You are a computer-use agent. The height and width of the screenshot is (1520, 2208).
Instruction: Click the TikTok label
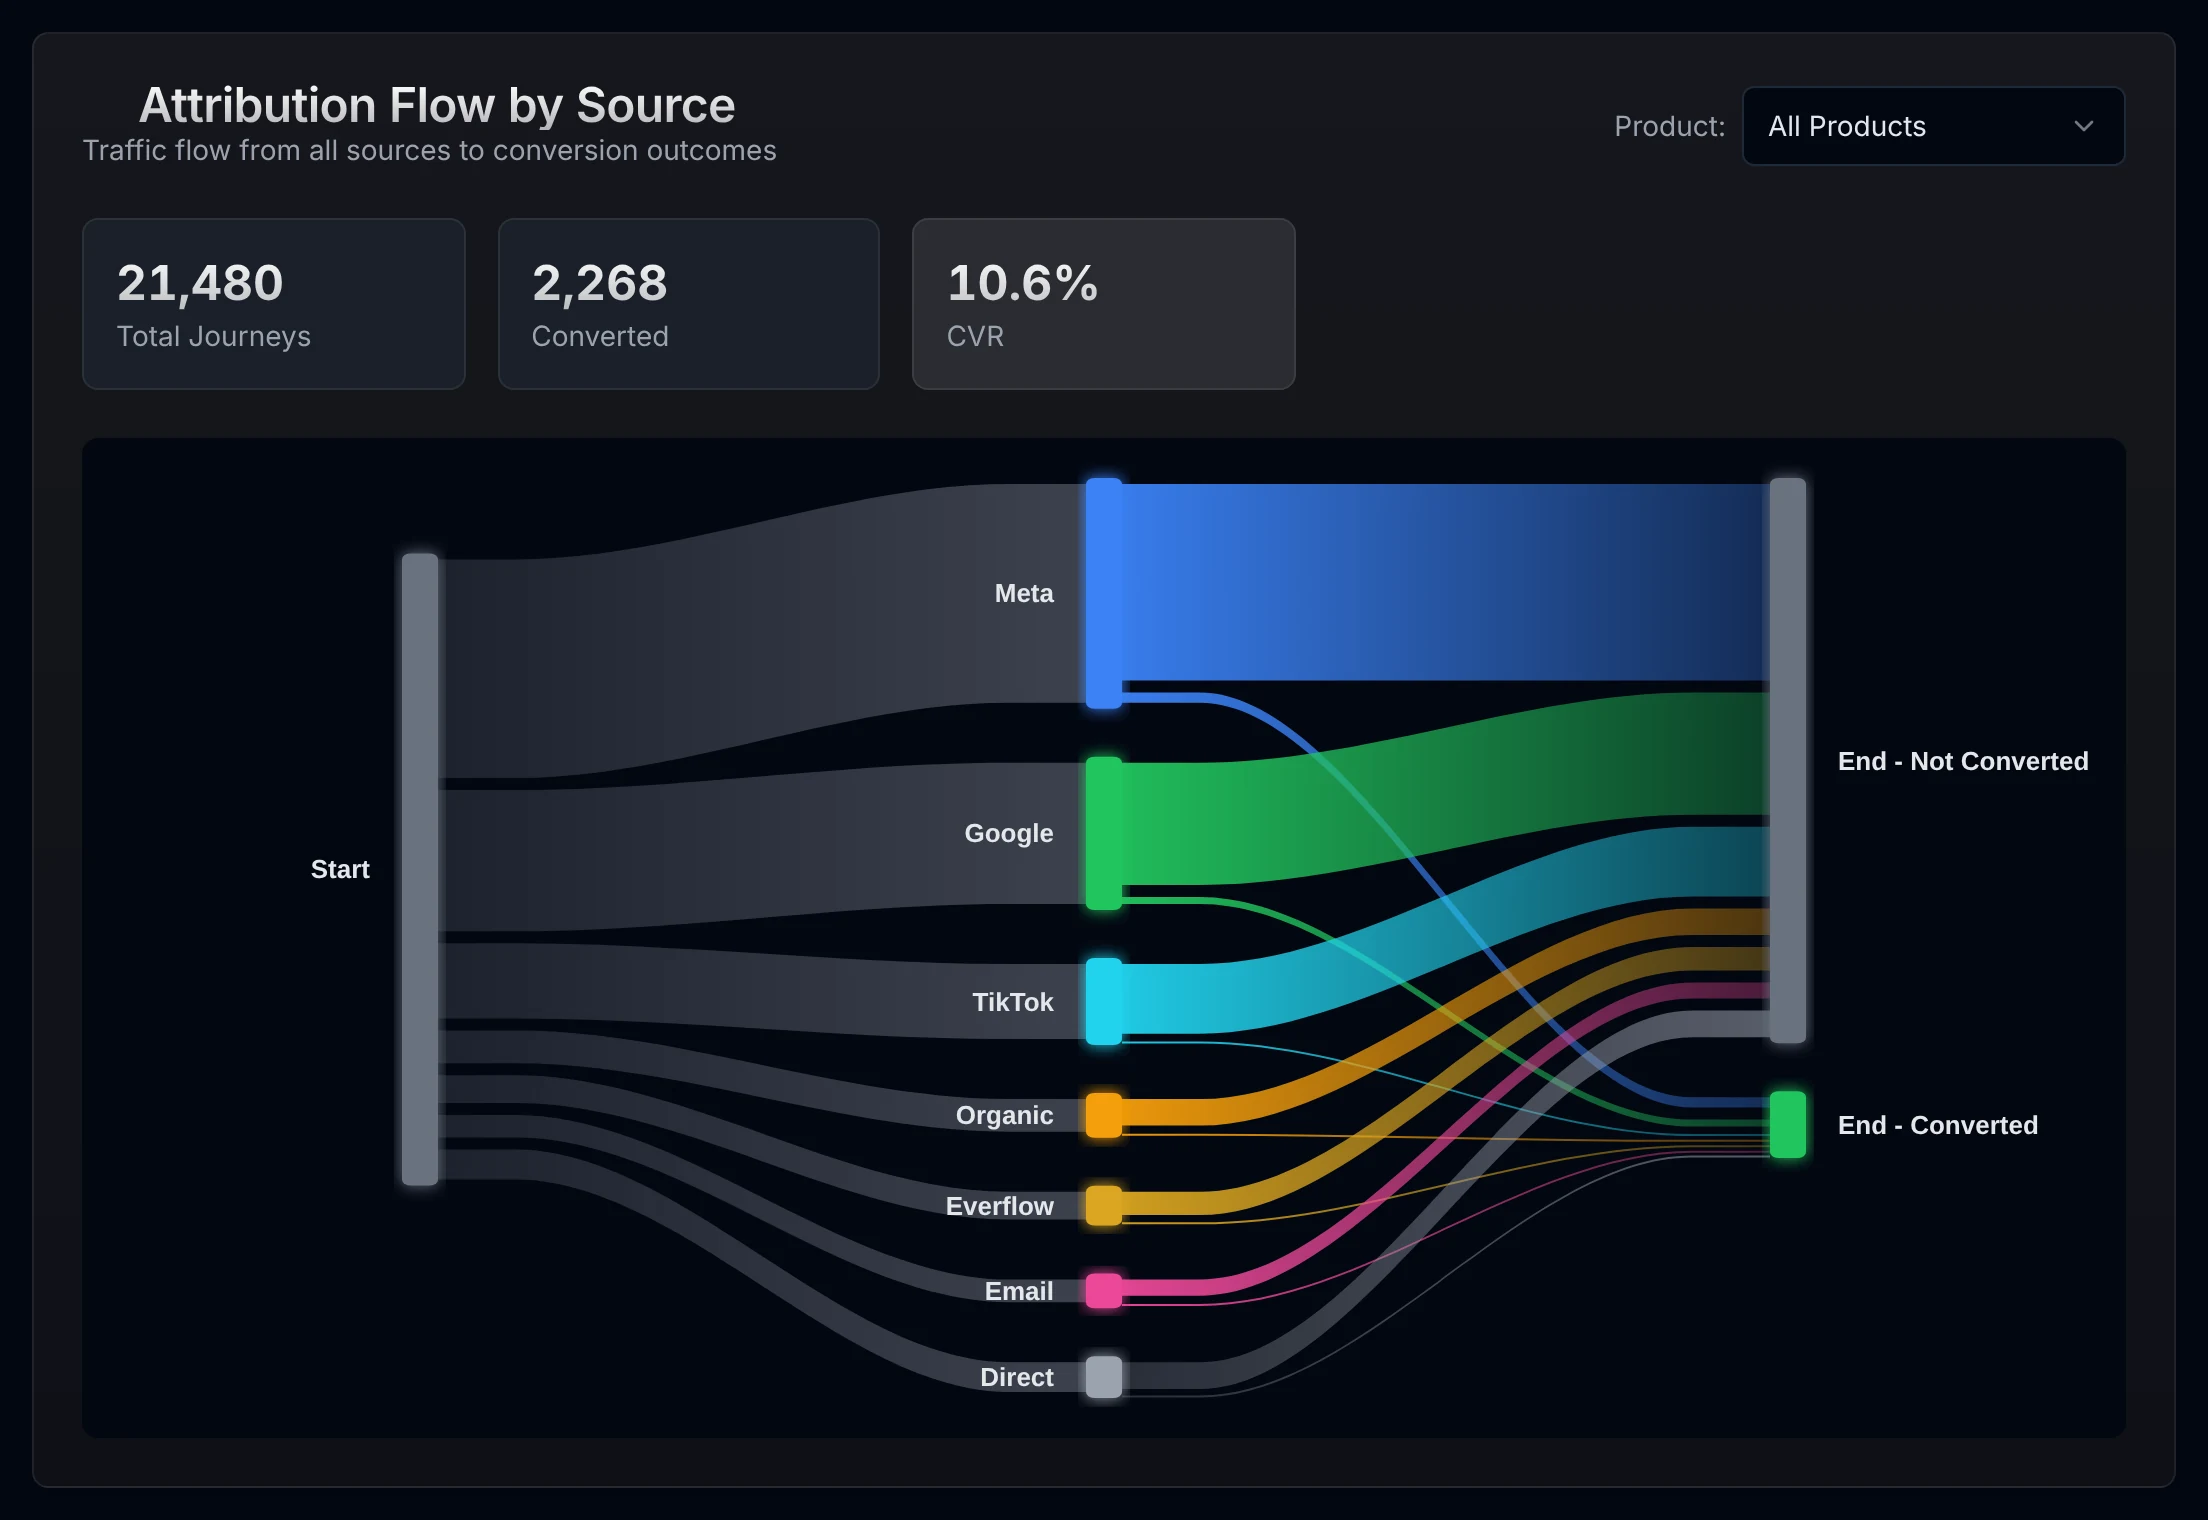point(1013,1002)
